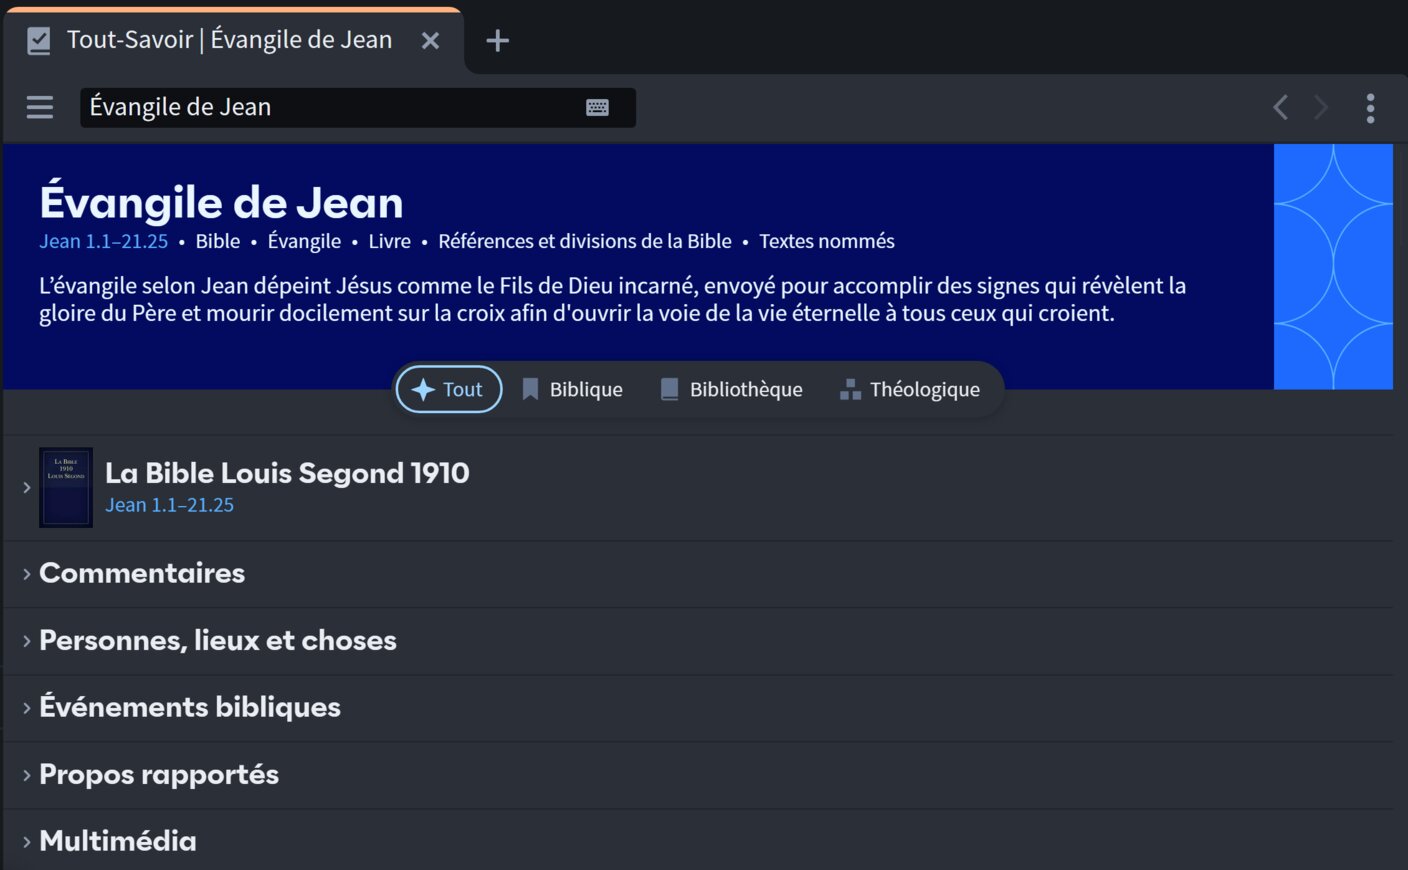Click the keyboard icon in search box
The height and width of the screenshot is (870, 1408).
(x=597, y=108)
